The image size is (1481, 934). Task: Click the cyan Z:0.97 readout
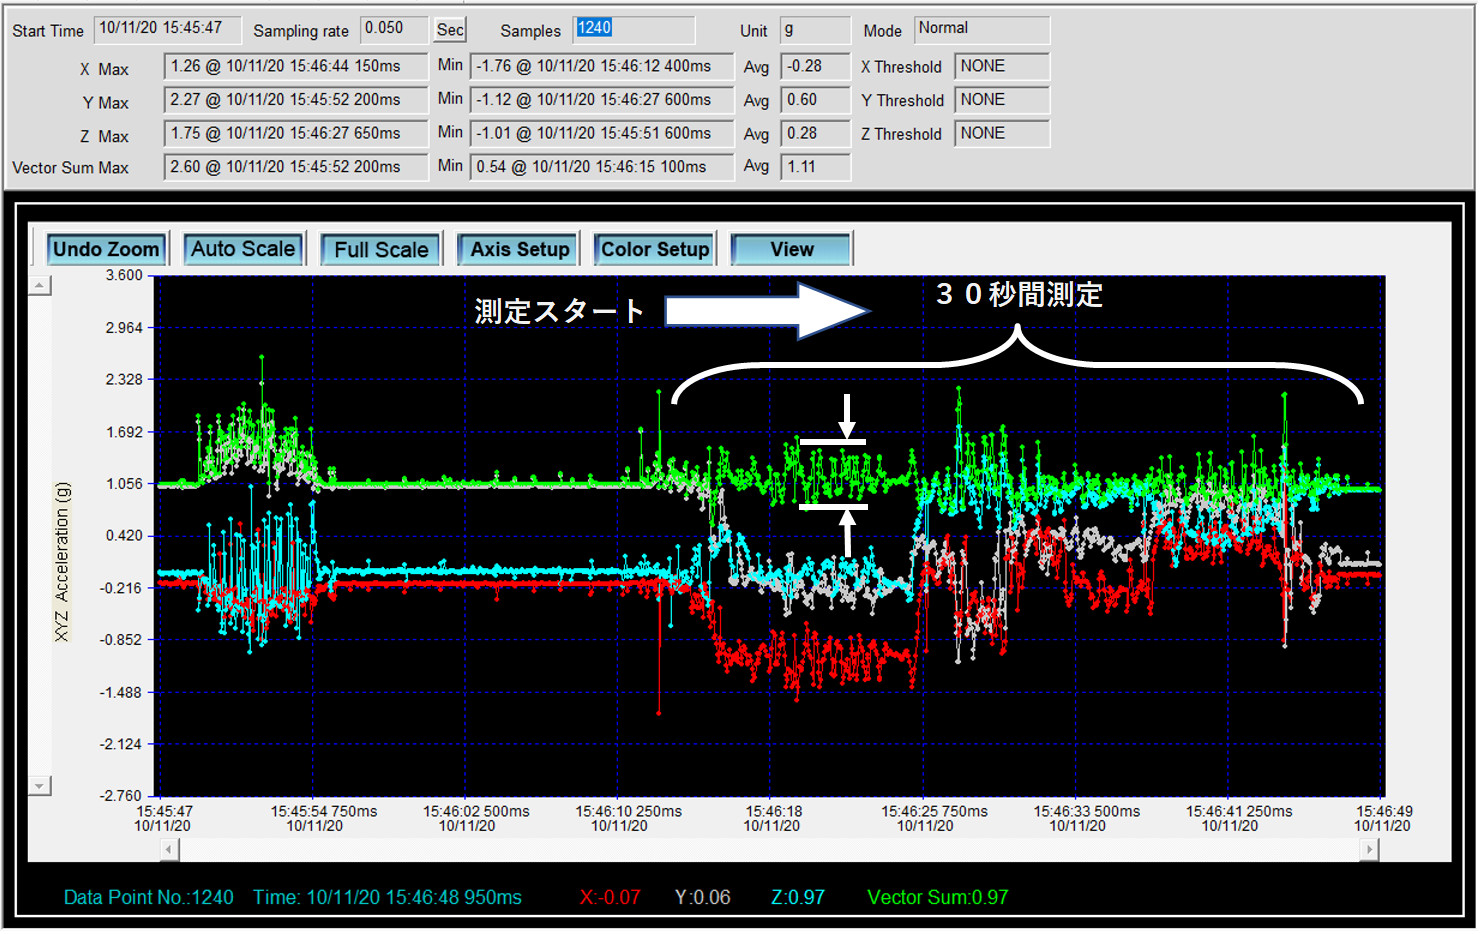pyautogui.click(x=798, y=898)
